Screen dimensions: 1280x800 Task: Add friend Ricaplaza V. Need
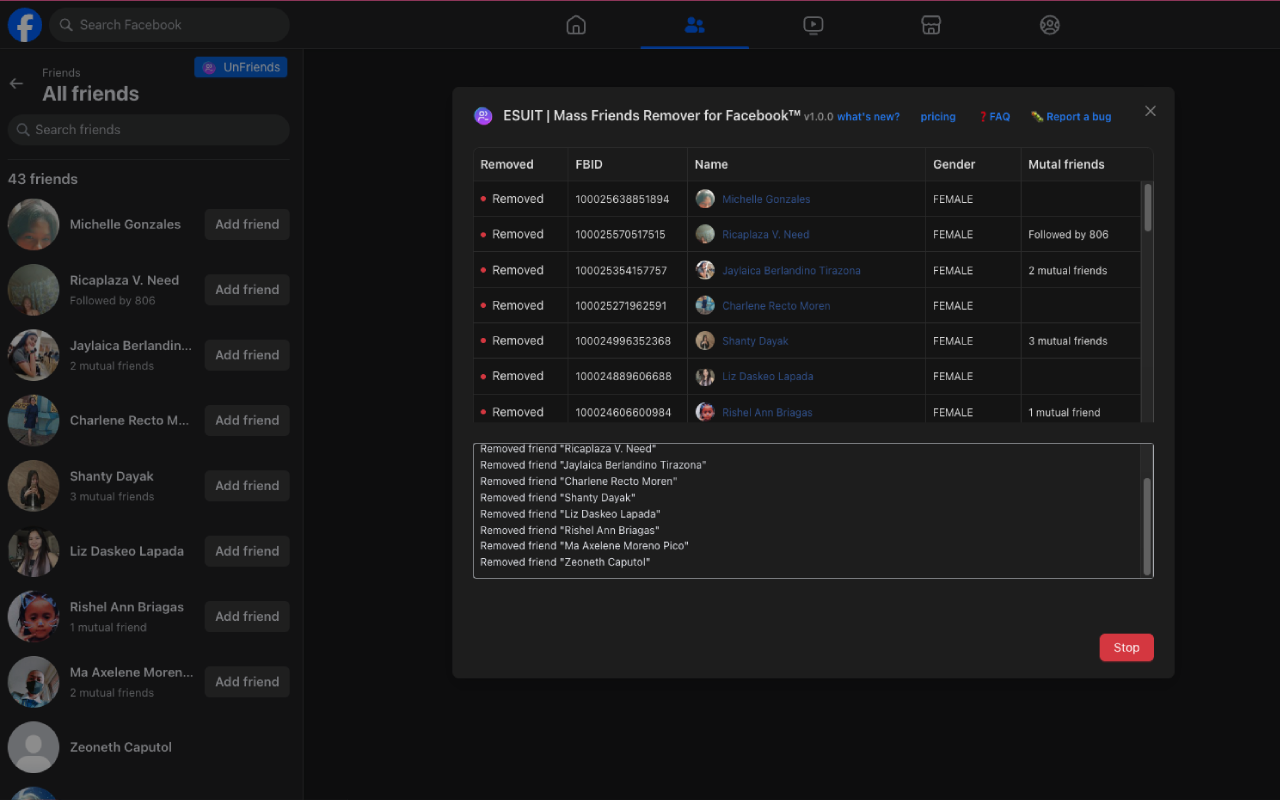(247, 289)
